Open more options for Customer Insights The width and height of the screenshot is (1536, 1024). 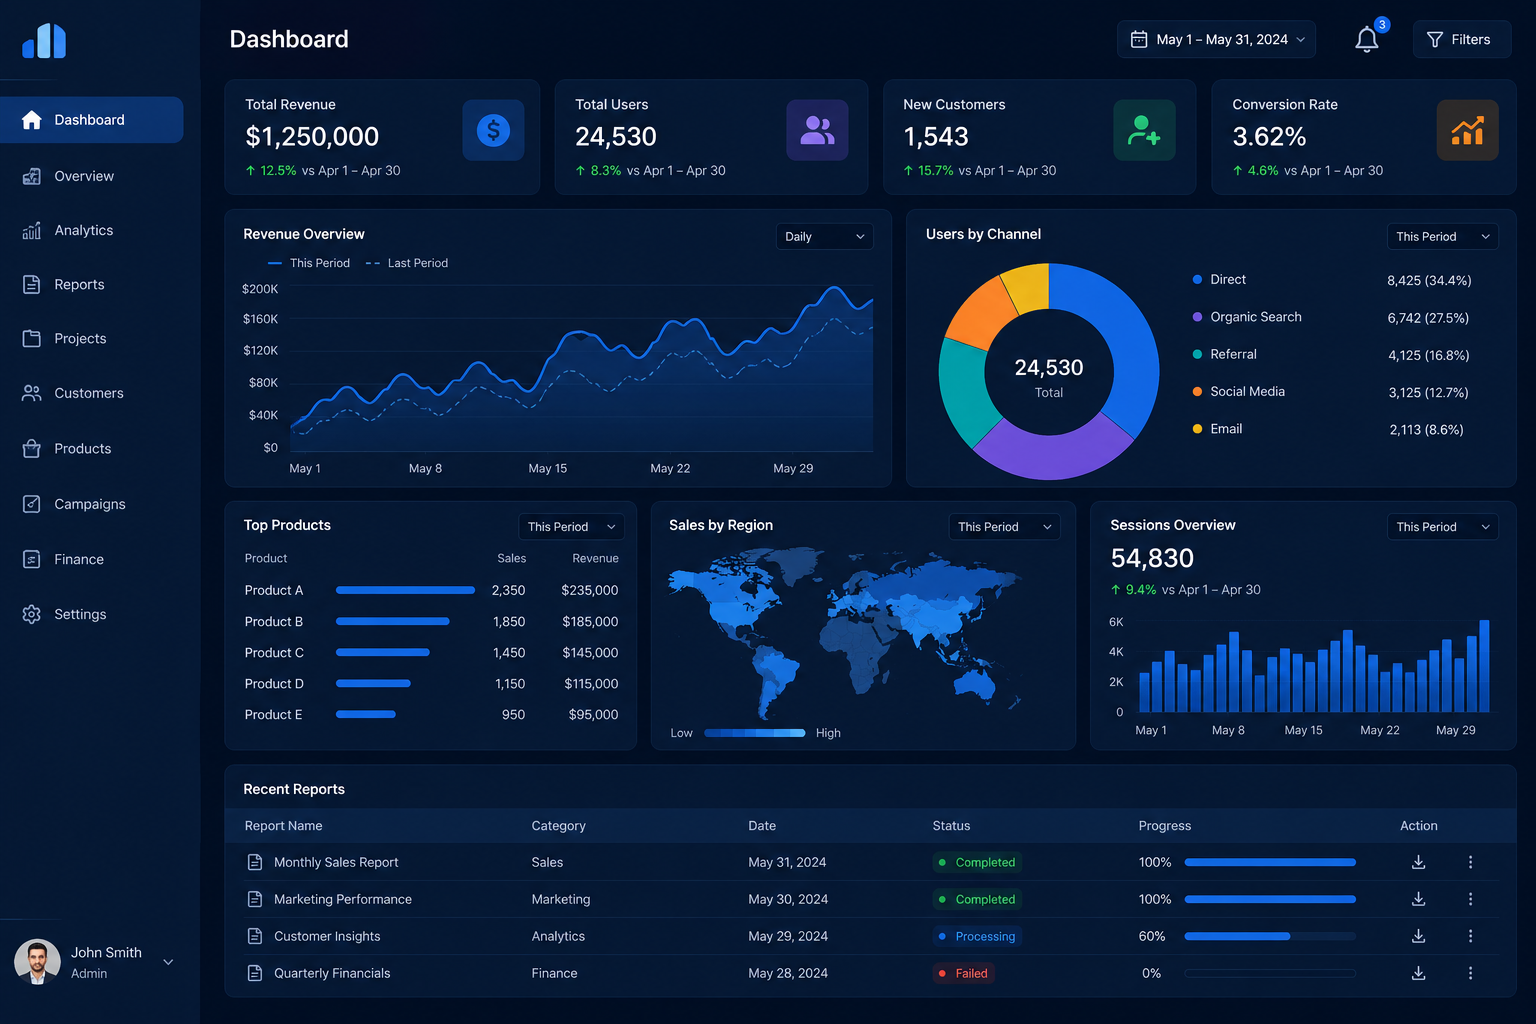coord(1470,936)
